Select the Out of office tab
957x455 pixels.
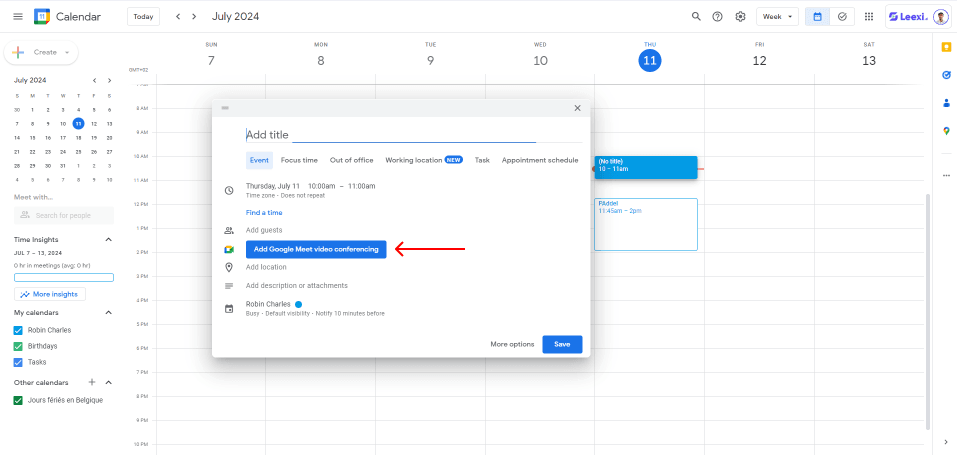(x=352, y=160)
